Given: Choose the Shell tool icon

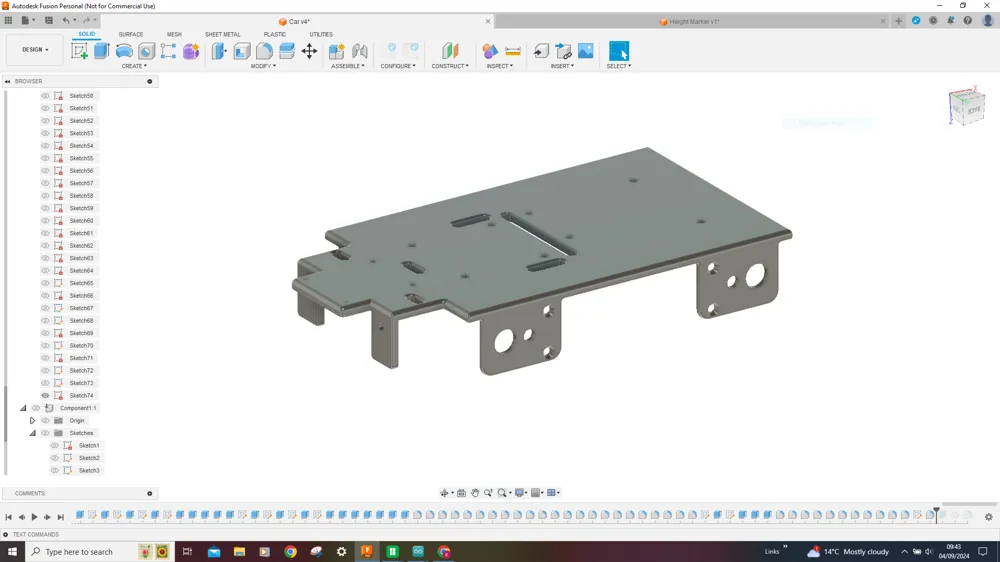Looking at the screenshot, I should pyautogui.click(x=242, y=51).
